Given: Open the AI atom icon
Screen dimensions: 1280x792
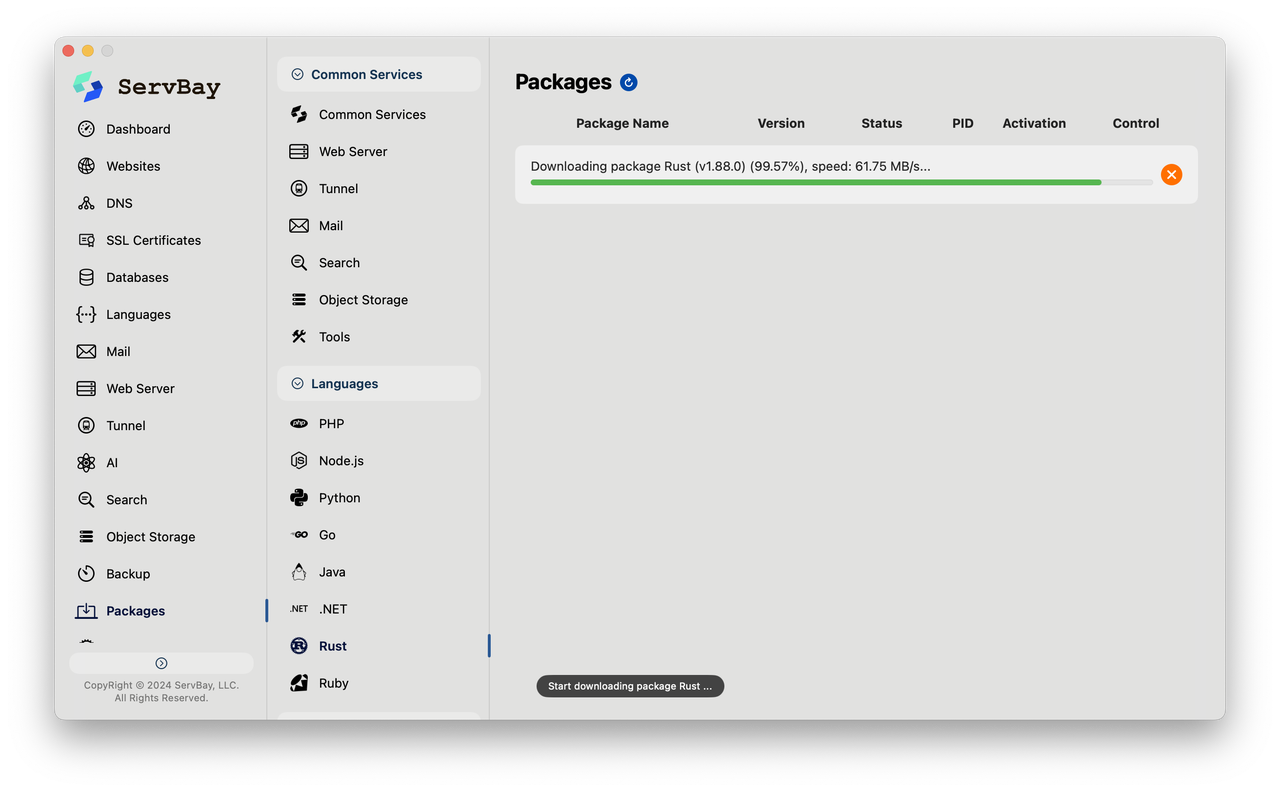Looking at the screenshot, I should point(86,462).
